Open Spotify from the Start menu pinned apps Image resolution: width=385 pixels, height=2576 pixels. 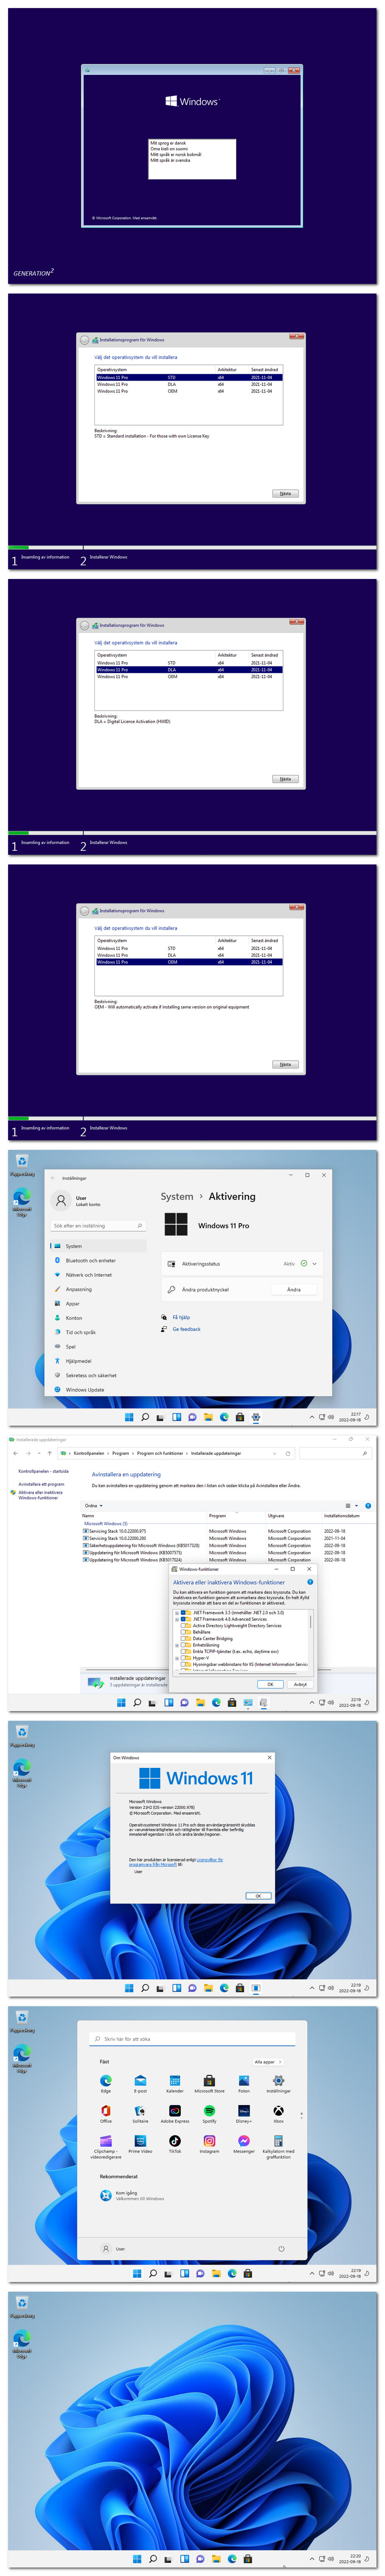[x=209, y=2110]
